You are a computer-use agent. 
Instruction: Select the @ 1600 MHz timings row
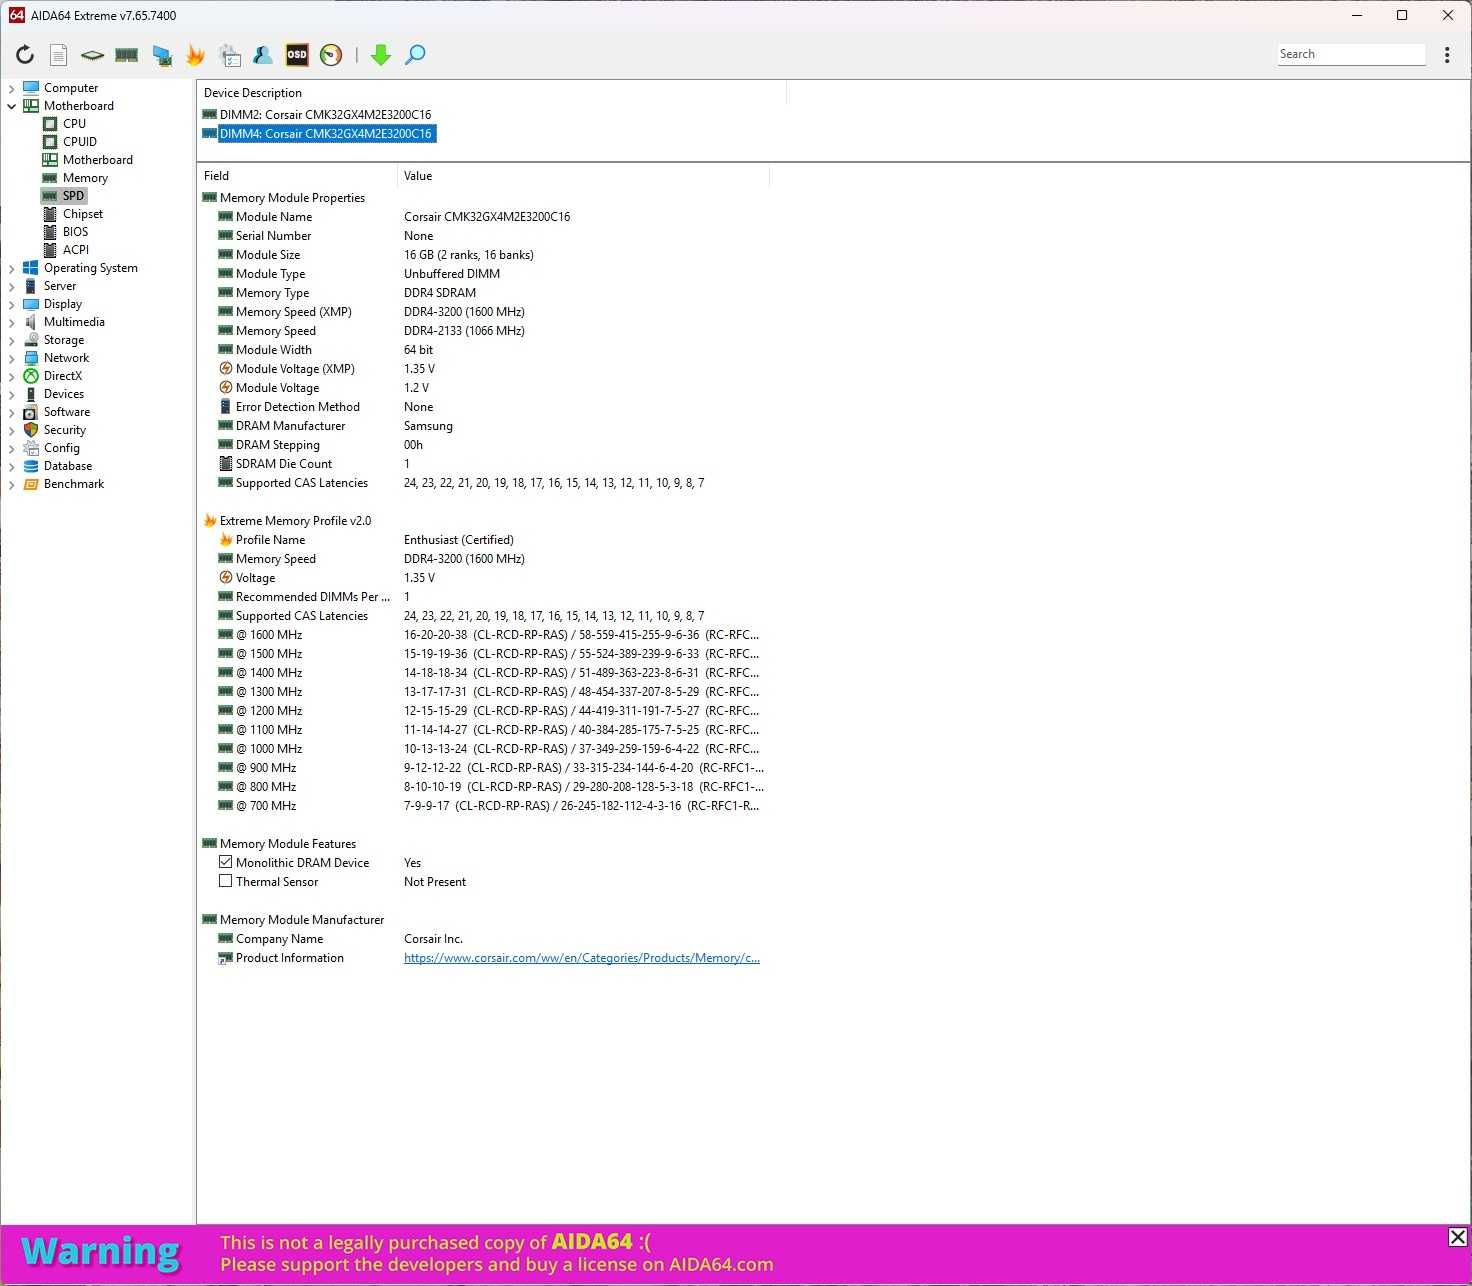pyautogui.click(x=483, y=635)
